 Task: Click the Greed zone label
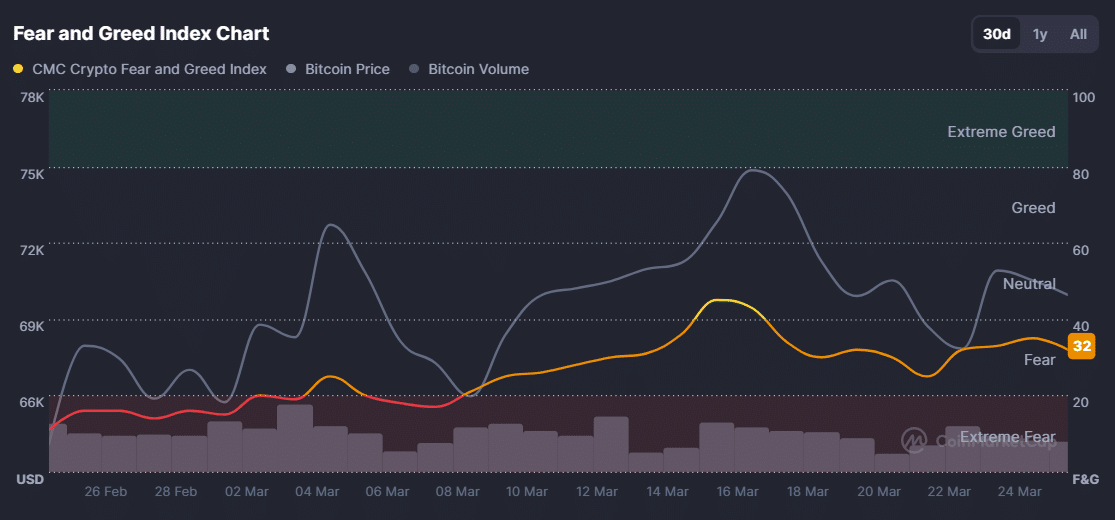[1033, 208]
